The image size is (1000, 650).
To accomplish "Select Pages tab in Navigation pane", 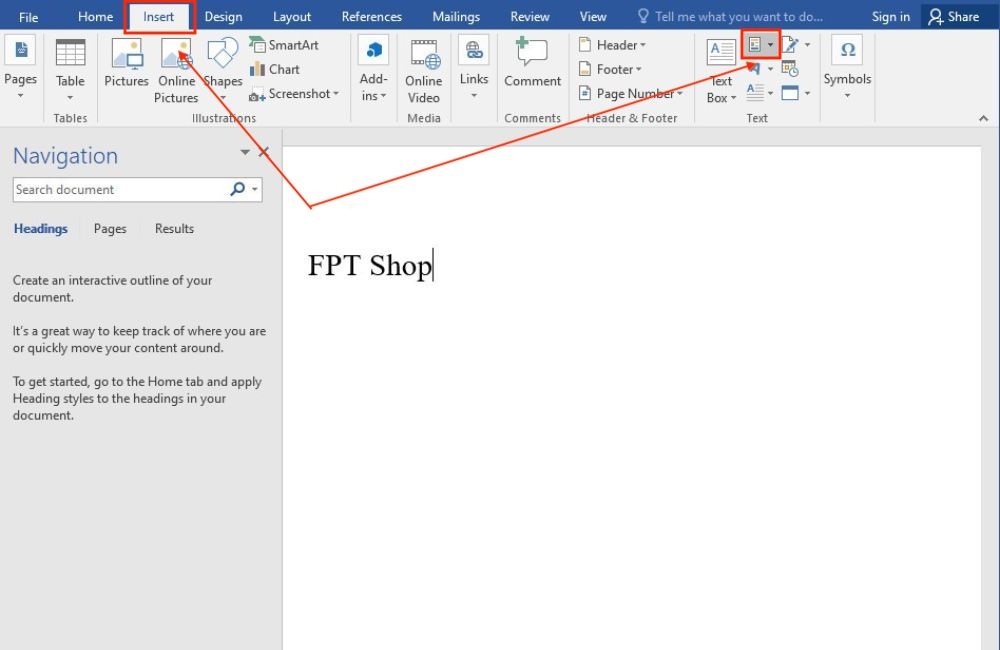I will click(x=110, y=228).
